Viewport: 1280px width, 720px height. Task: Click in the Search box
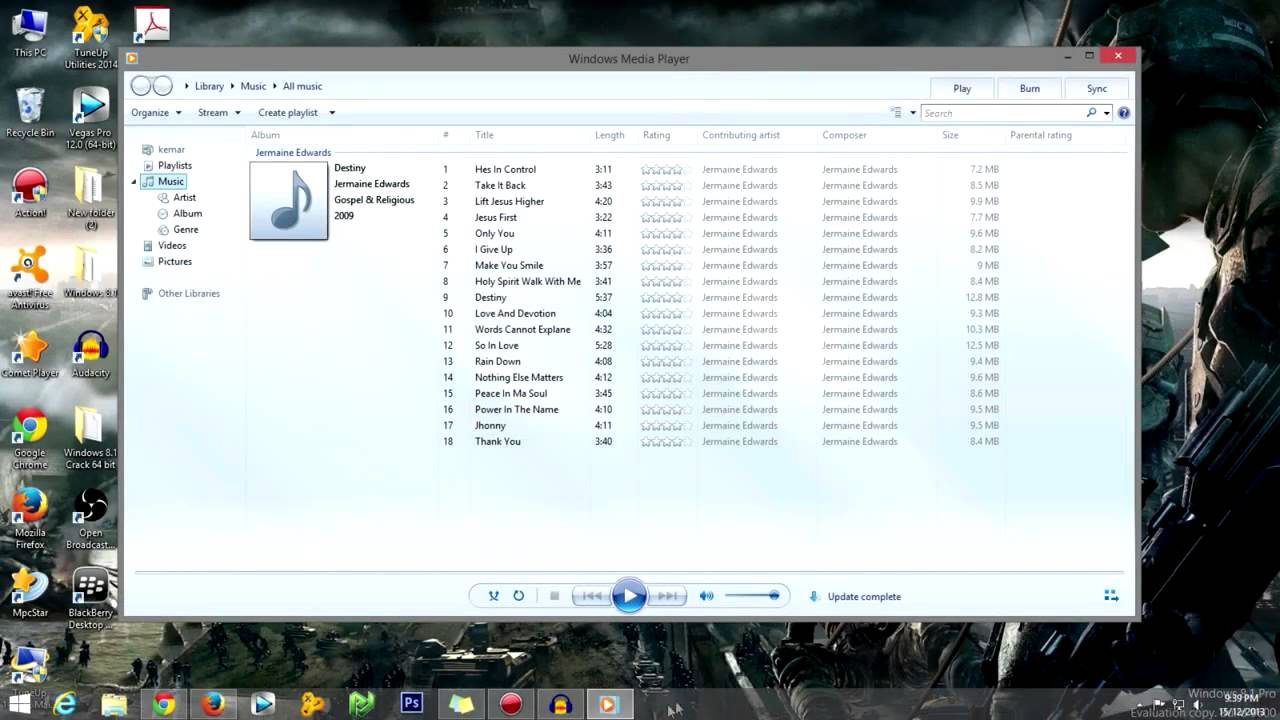point(1003,113)
